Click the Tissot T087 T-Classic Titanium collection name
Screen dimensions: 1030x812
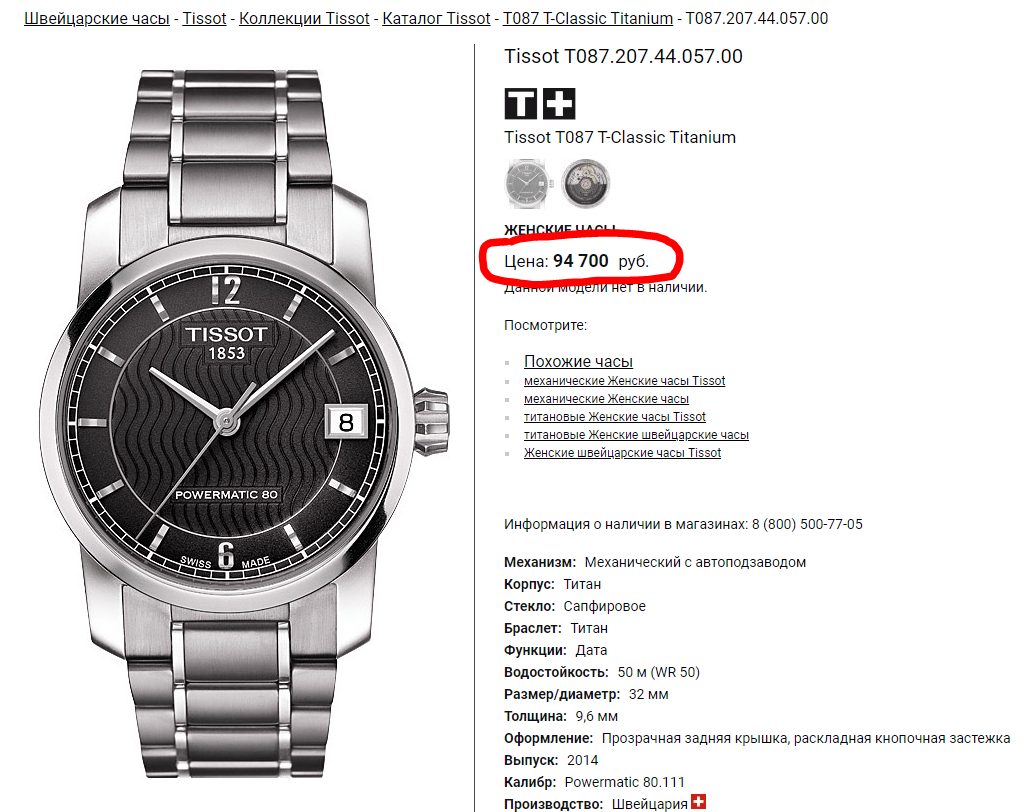click(620, 137)
